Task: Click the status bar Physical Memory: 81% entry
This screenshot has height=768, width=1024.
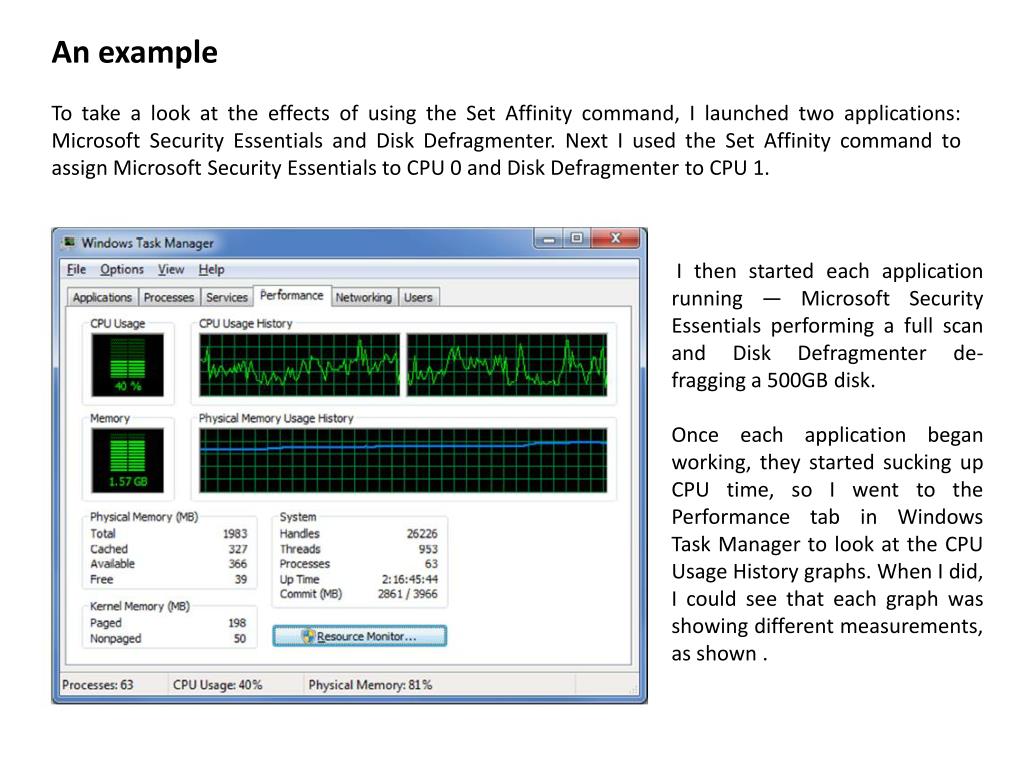Action: click(370, 684)
